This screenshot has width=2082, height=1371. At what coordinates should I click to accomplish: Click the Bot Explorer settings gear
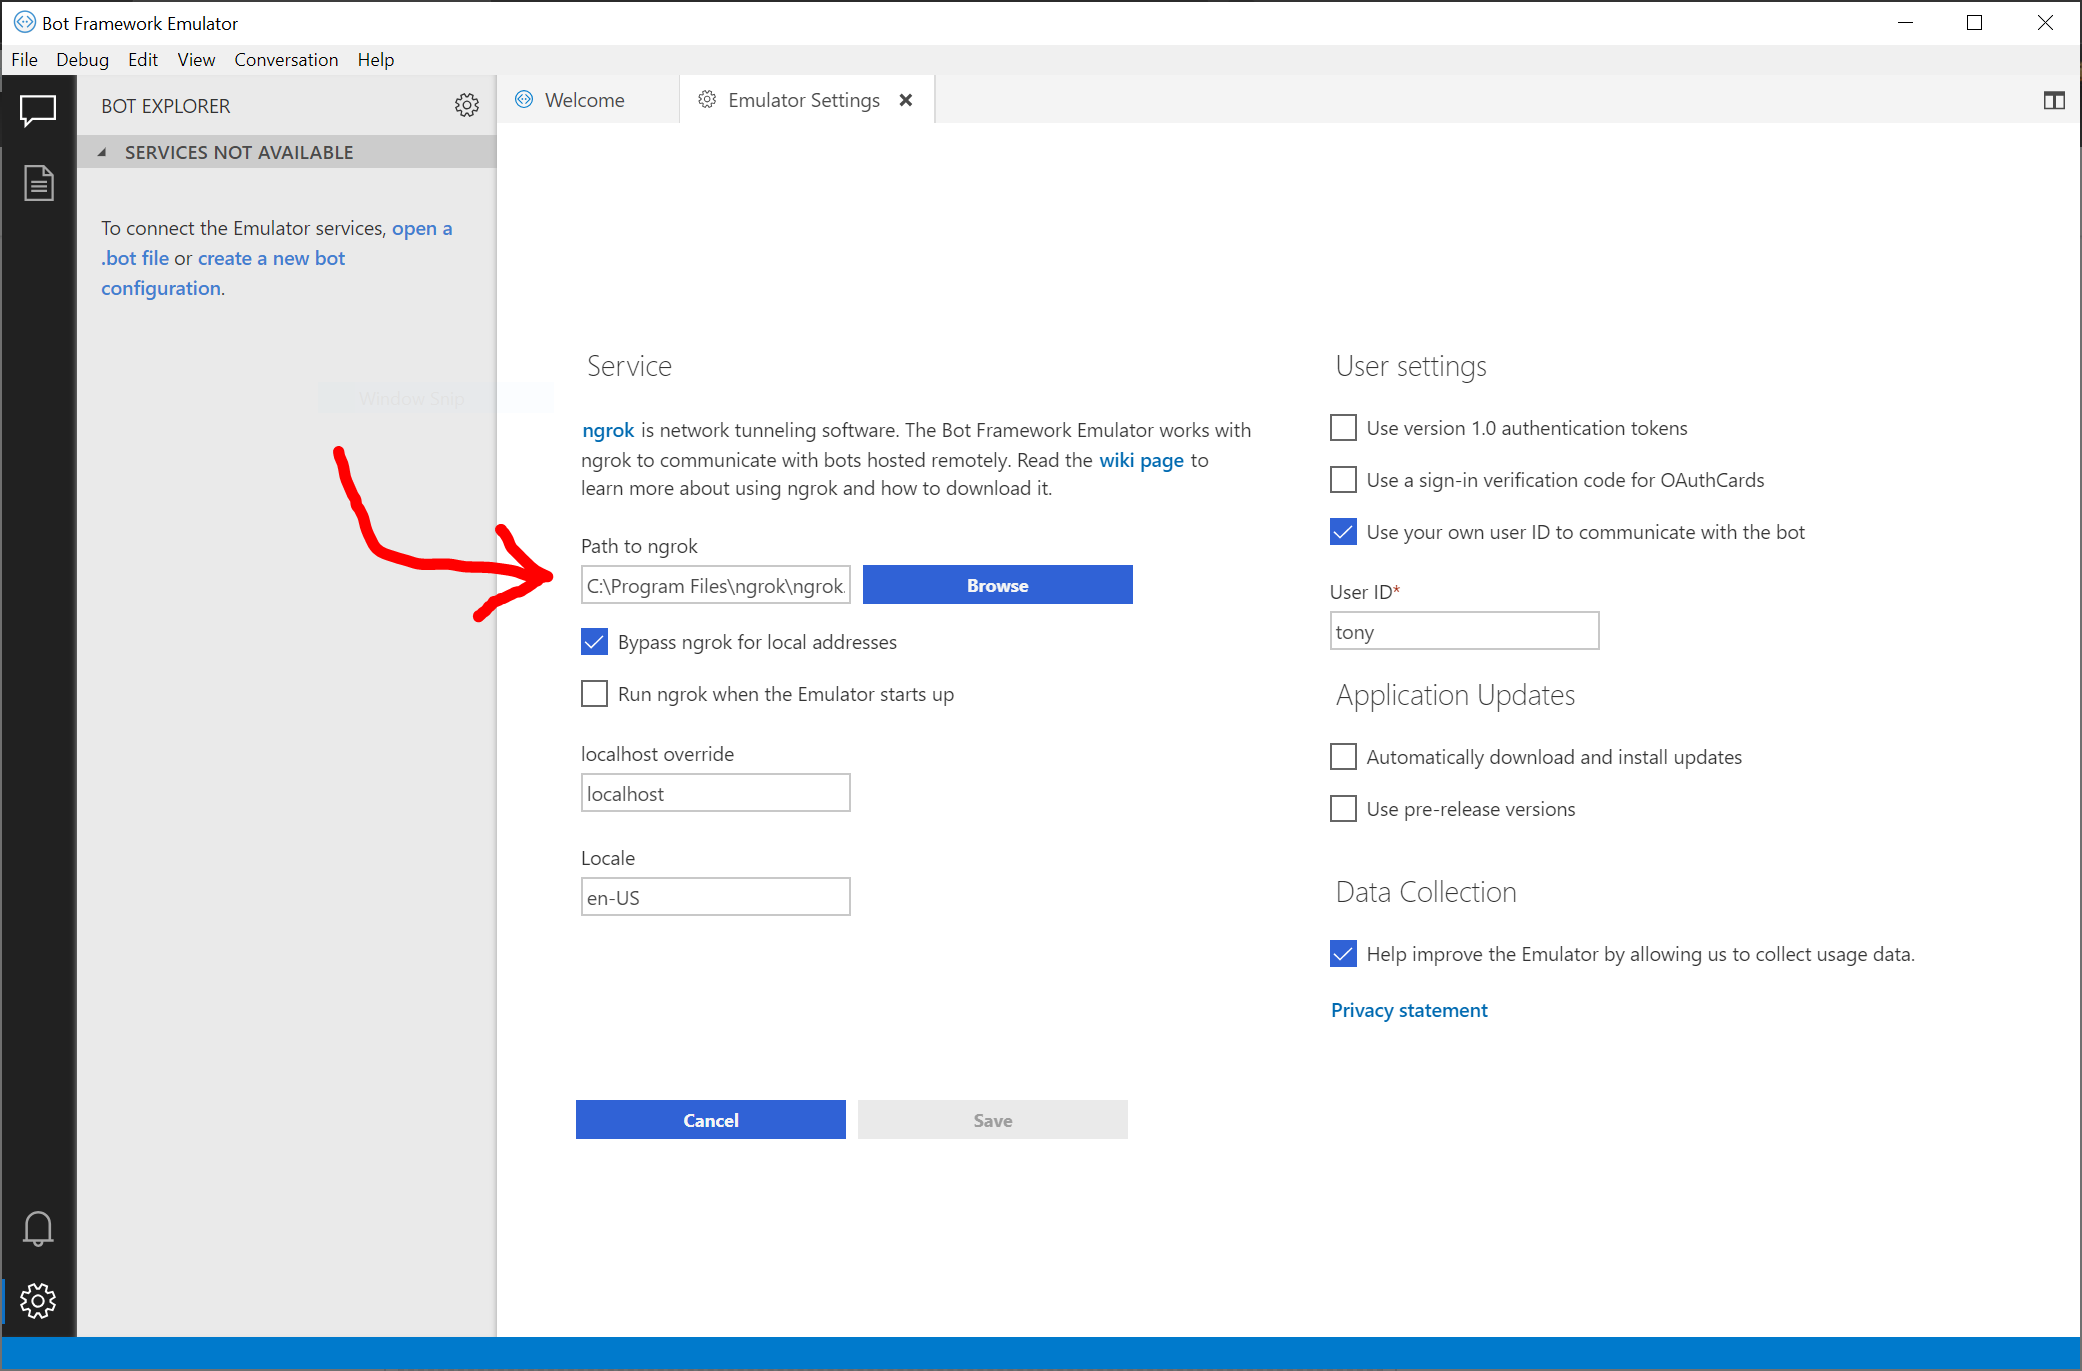pyautogui.click(x=466, y=105)
